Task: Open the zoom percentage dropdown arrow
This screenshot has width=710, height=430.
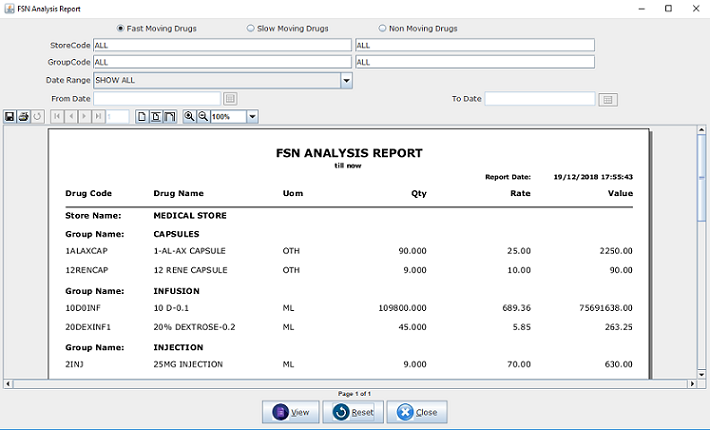Action: [252, 117]
